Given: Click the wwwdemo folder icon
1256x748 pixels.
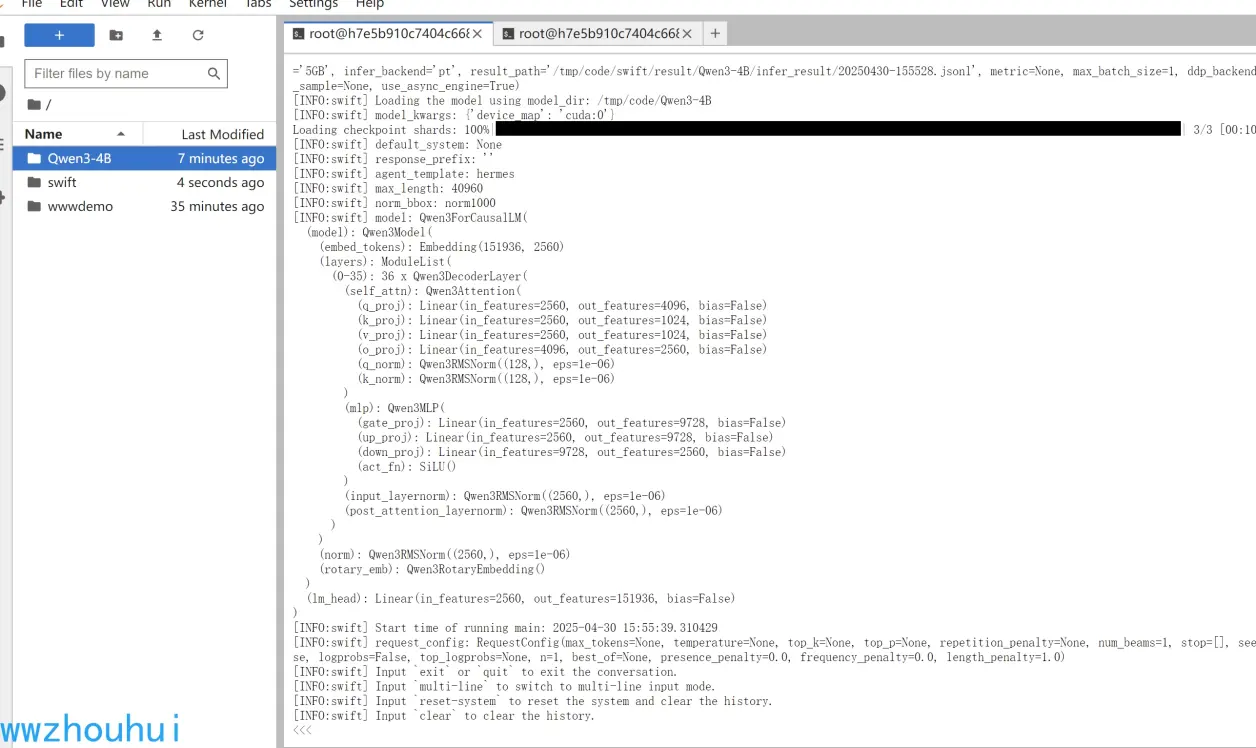Looking at the screenshot, I should pos(35,206).
